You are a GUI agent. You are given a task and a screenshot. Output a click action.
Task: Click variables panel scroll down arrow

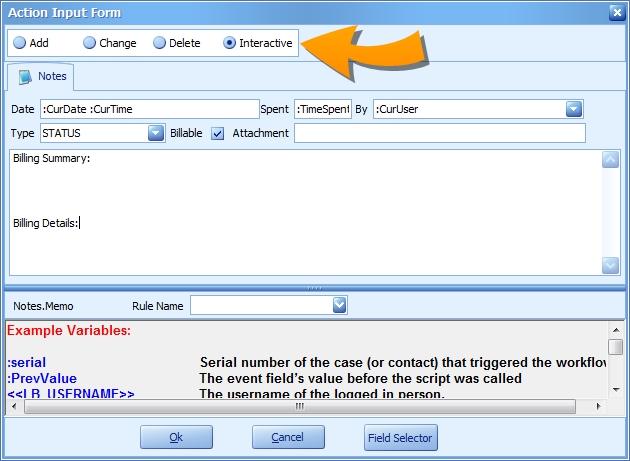(x=616, y=389)
